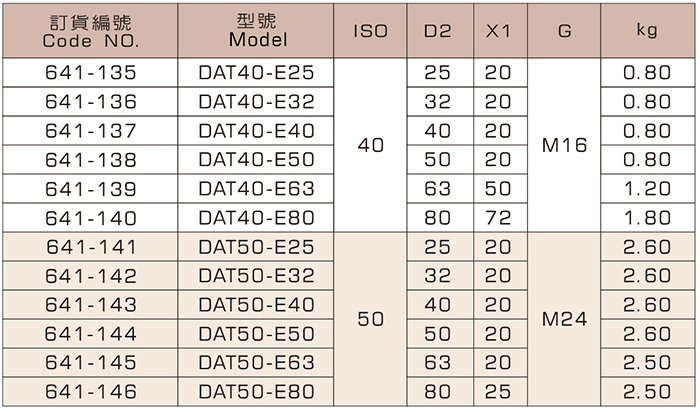The image size is (700, 412).
Task: Select order code 641-146
Action: [91, 392]
